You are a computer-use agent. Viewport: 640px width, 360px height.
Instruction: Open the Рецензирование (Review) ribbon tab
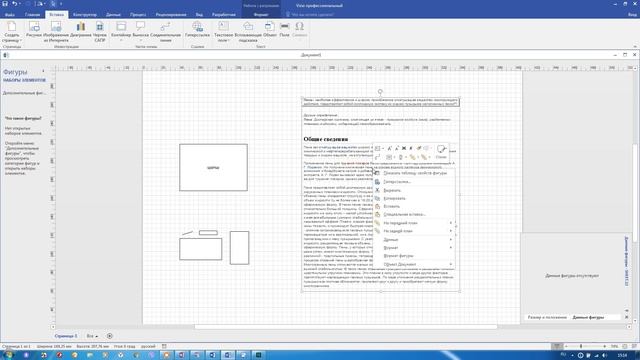171,14
